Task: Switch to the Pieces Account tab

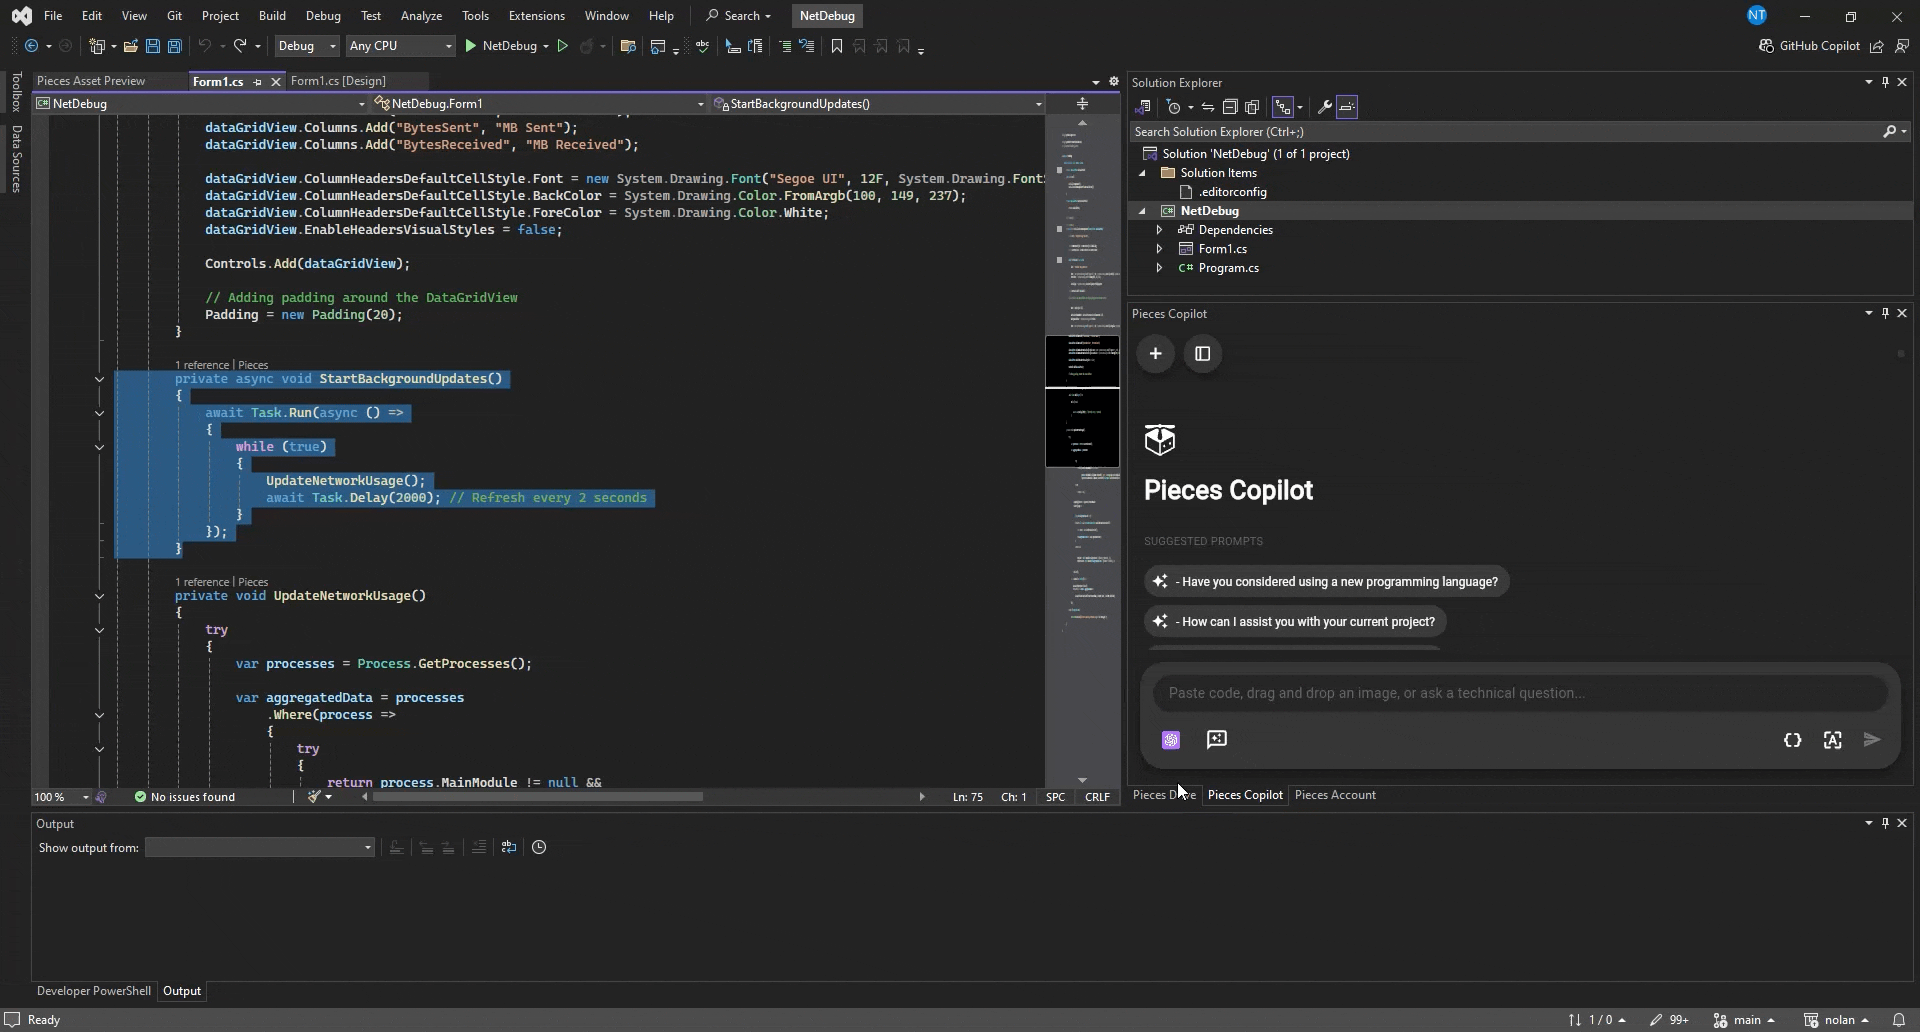Action: 1335,795
